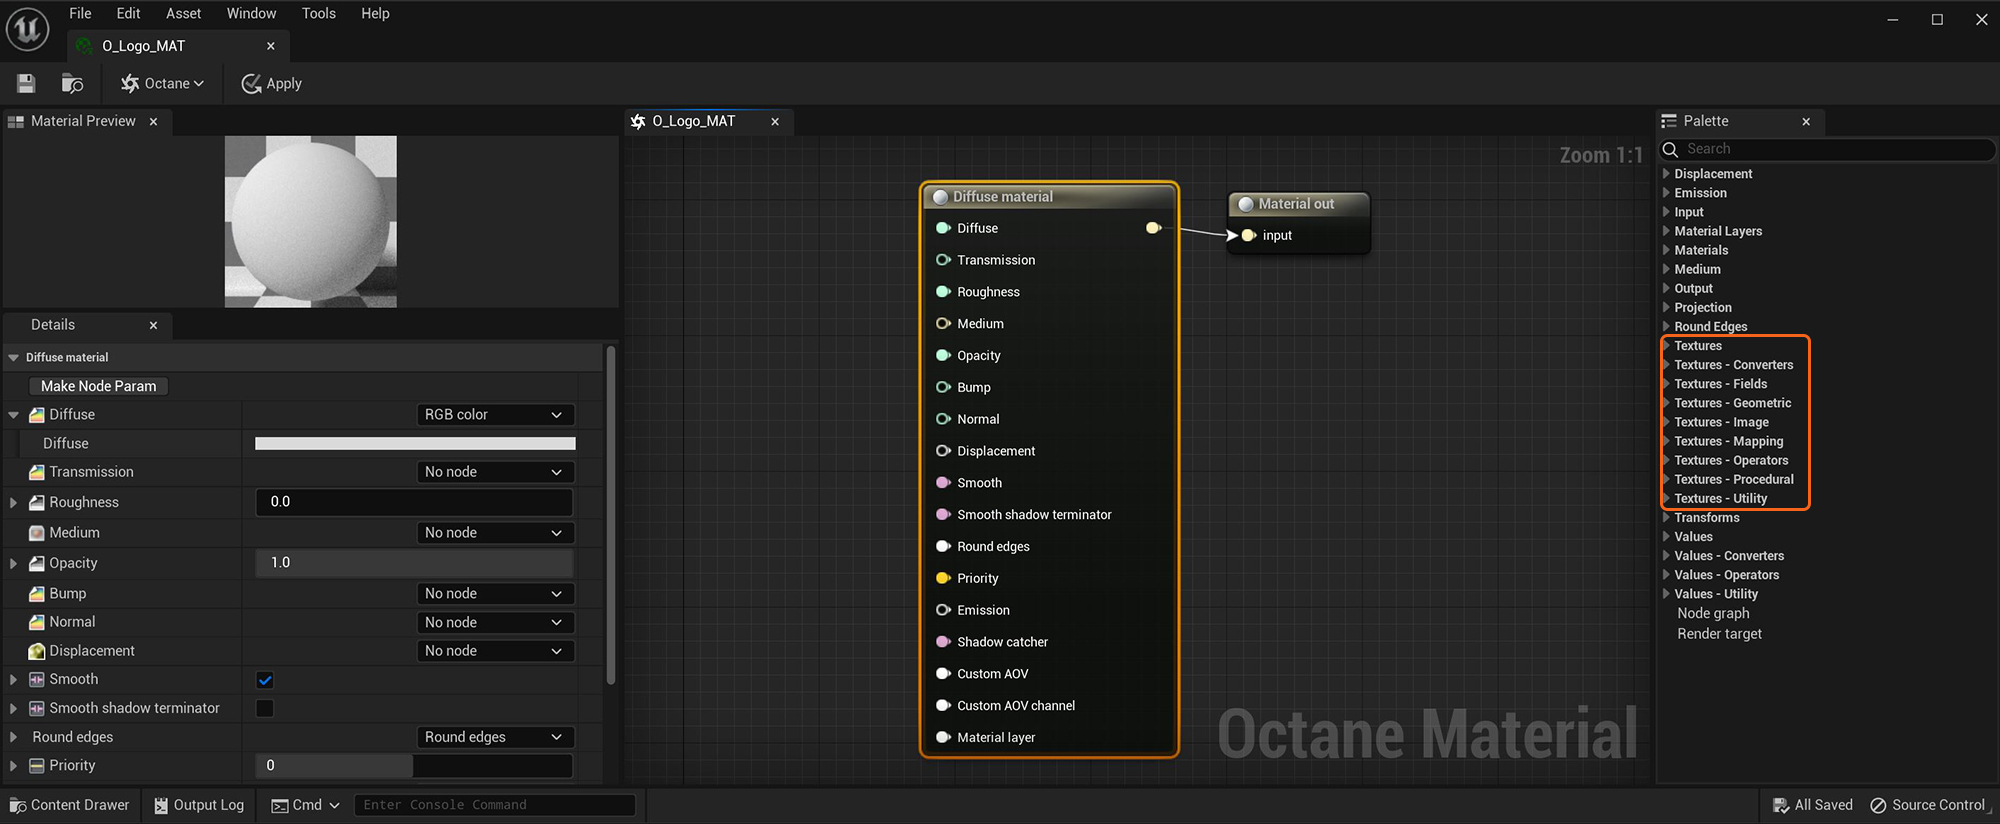Click the Enter Console Command field
Viewport: 2000px width, 824px height.
click(495, 806)
